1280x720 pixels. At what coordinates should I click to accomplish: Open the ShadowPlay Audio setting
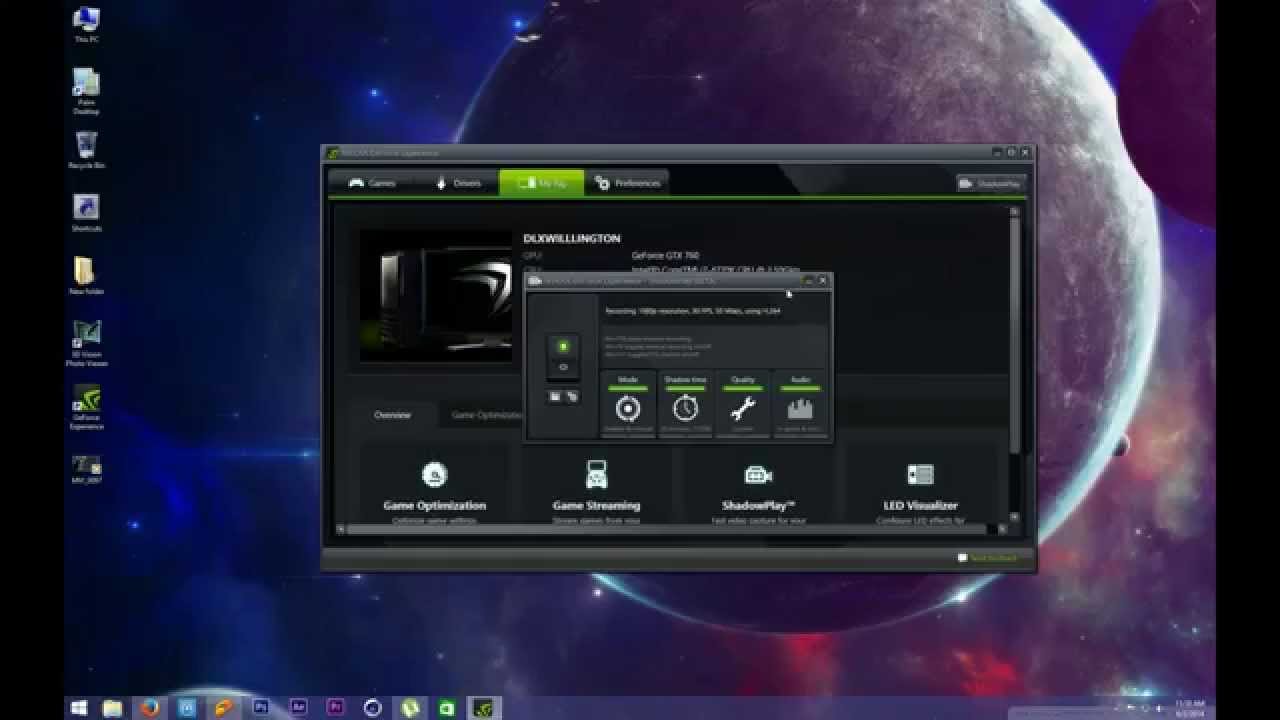800,403
